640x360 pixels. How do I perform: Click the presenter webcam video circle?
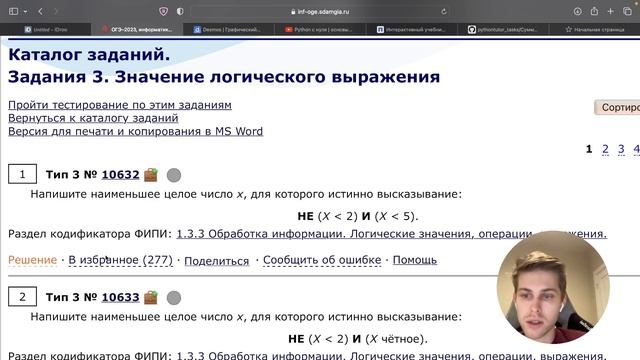click(553, 288)
